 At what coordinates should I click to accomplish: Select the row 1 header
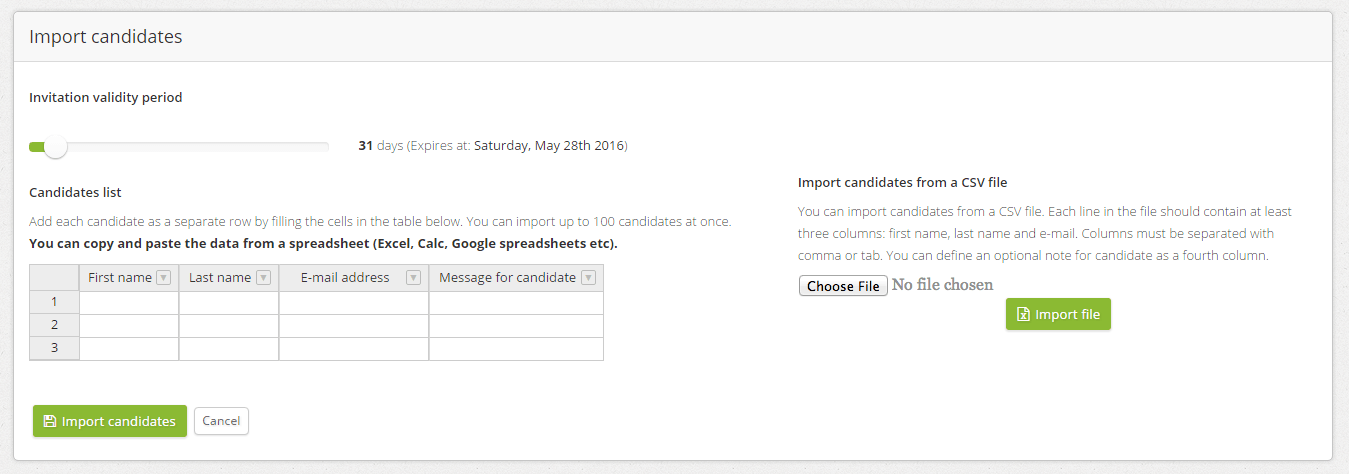click(x=54, y=302)
